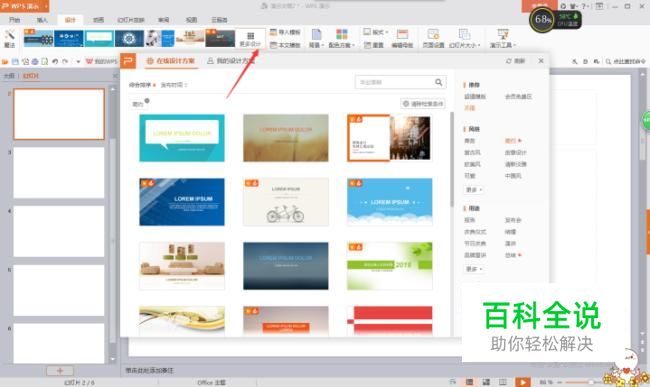
Task: Open the quick access toolbar customize arrow
Action: (78, 62)
